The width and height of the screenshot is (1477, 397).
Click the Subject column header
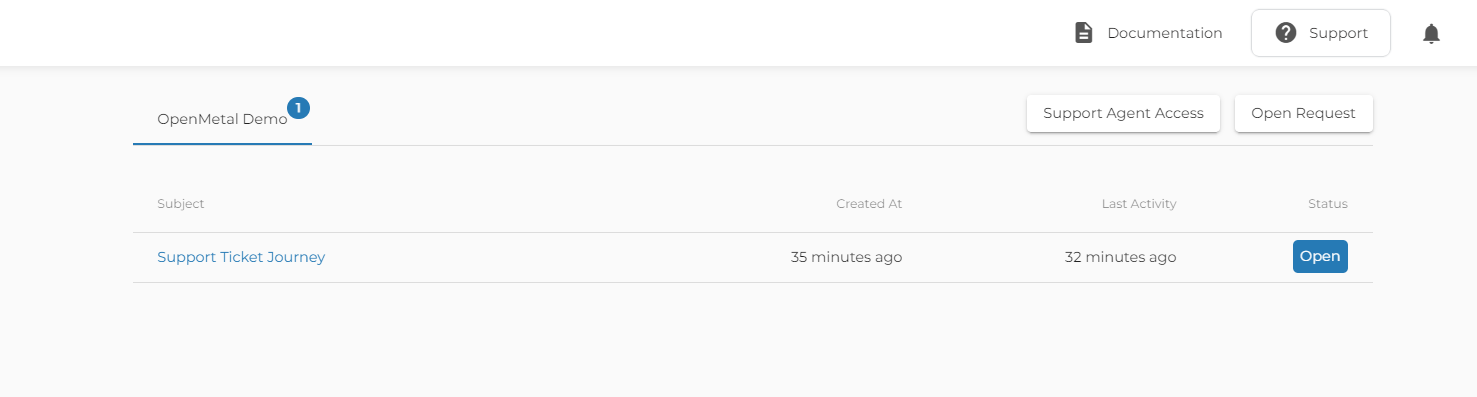[180, 203]
